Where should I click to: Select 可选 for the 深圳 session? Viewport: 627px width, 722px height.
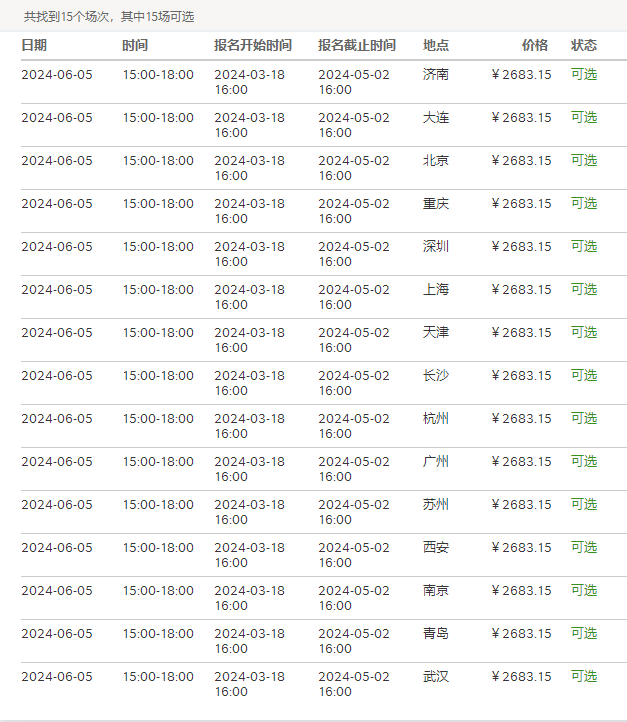tap(583, 246)
